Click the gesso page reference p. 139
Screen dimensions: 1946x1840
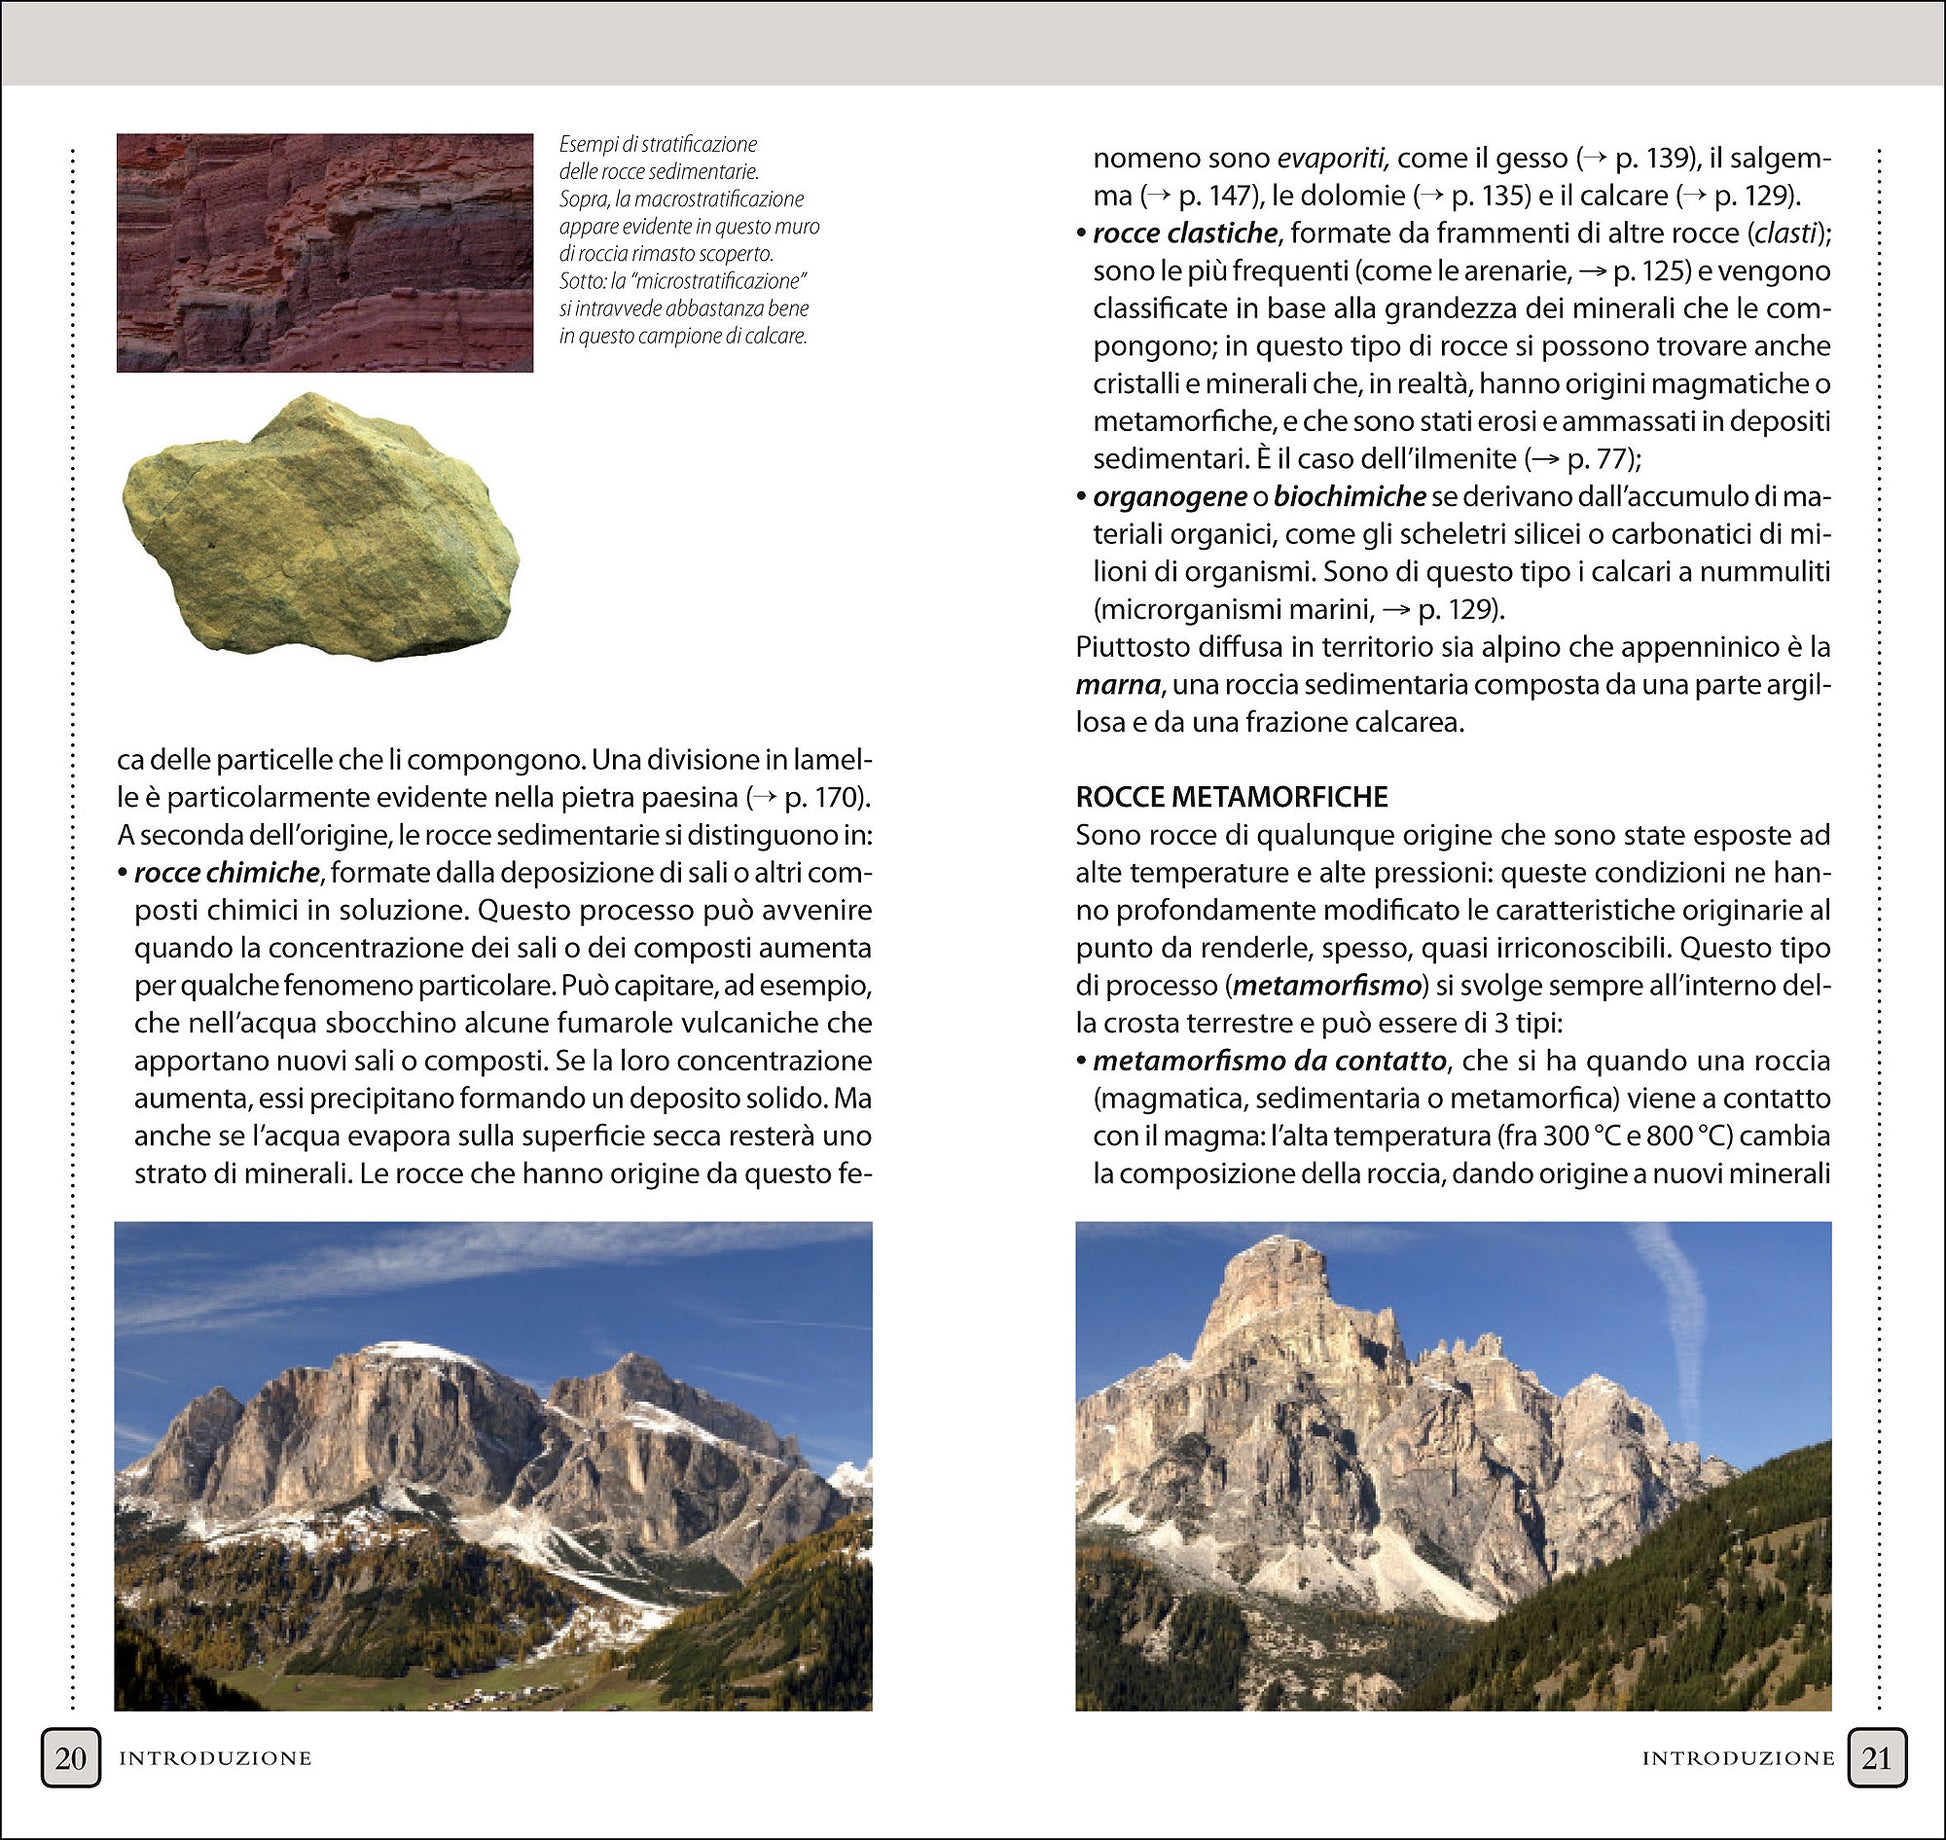(x=1652, y=158)
